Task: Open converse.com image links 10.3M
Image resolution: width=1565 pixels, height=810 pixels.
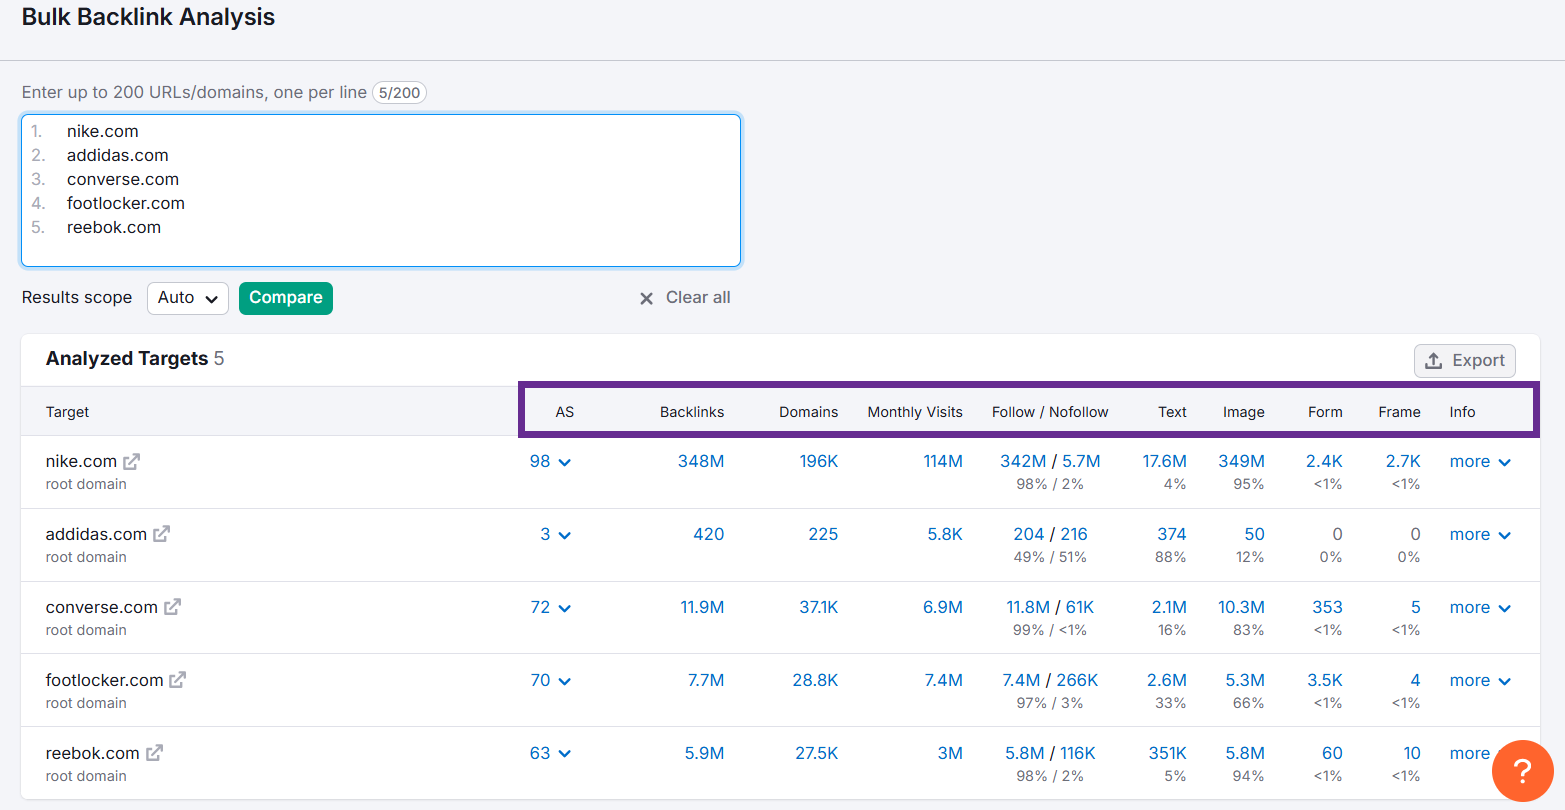Action: [1241, 607]
